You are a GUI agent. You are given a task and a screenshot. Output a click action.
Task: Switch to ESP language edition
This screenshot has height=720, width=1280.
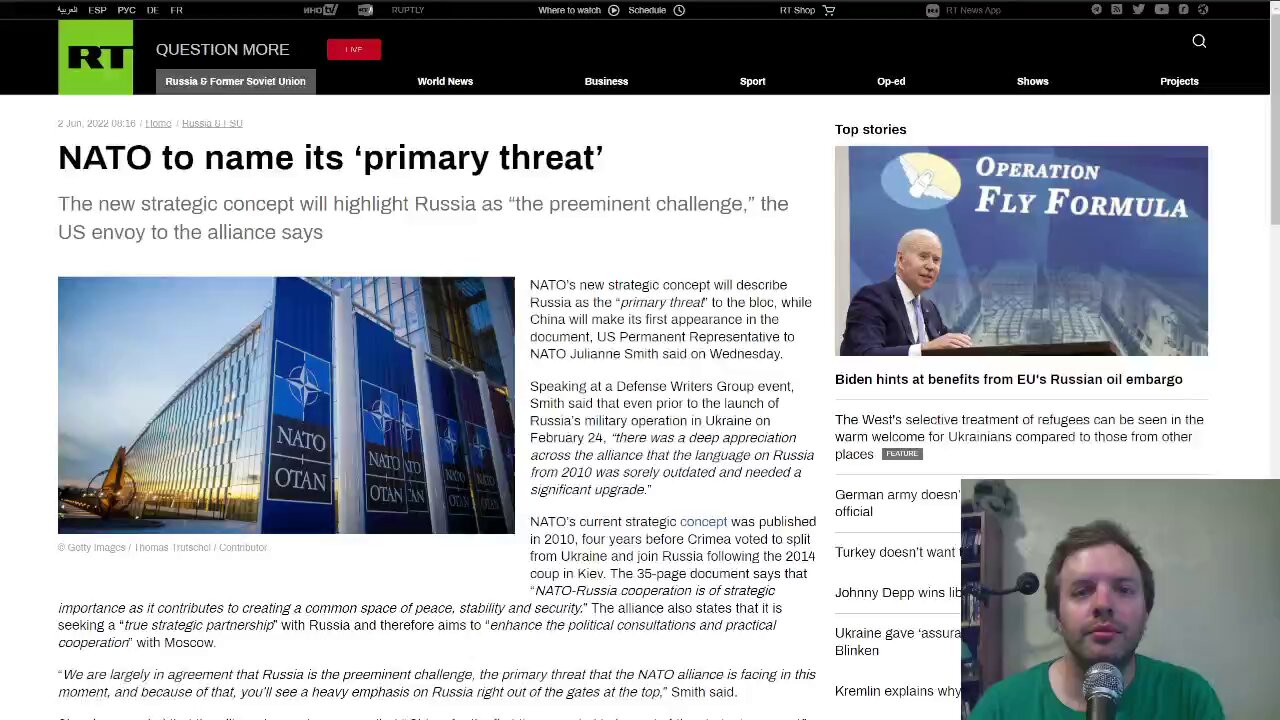(x=97, y=10)
